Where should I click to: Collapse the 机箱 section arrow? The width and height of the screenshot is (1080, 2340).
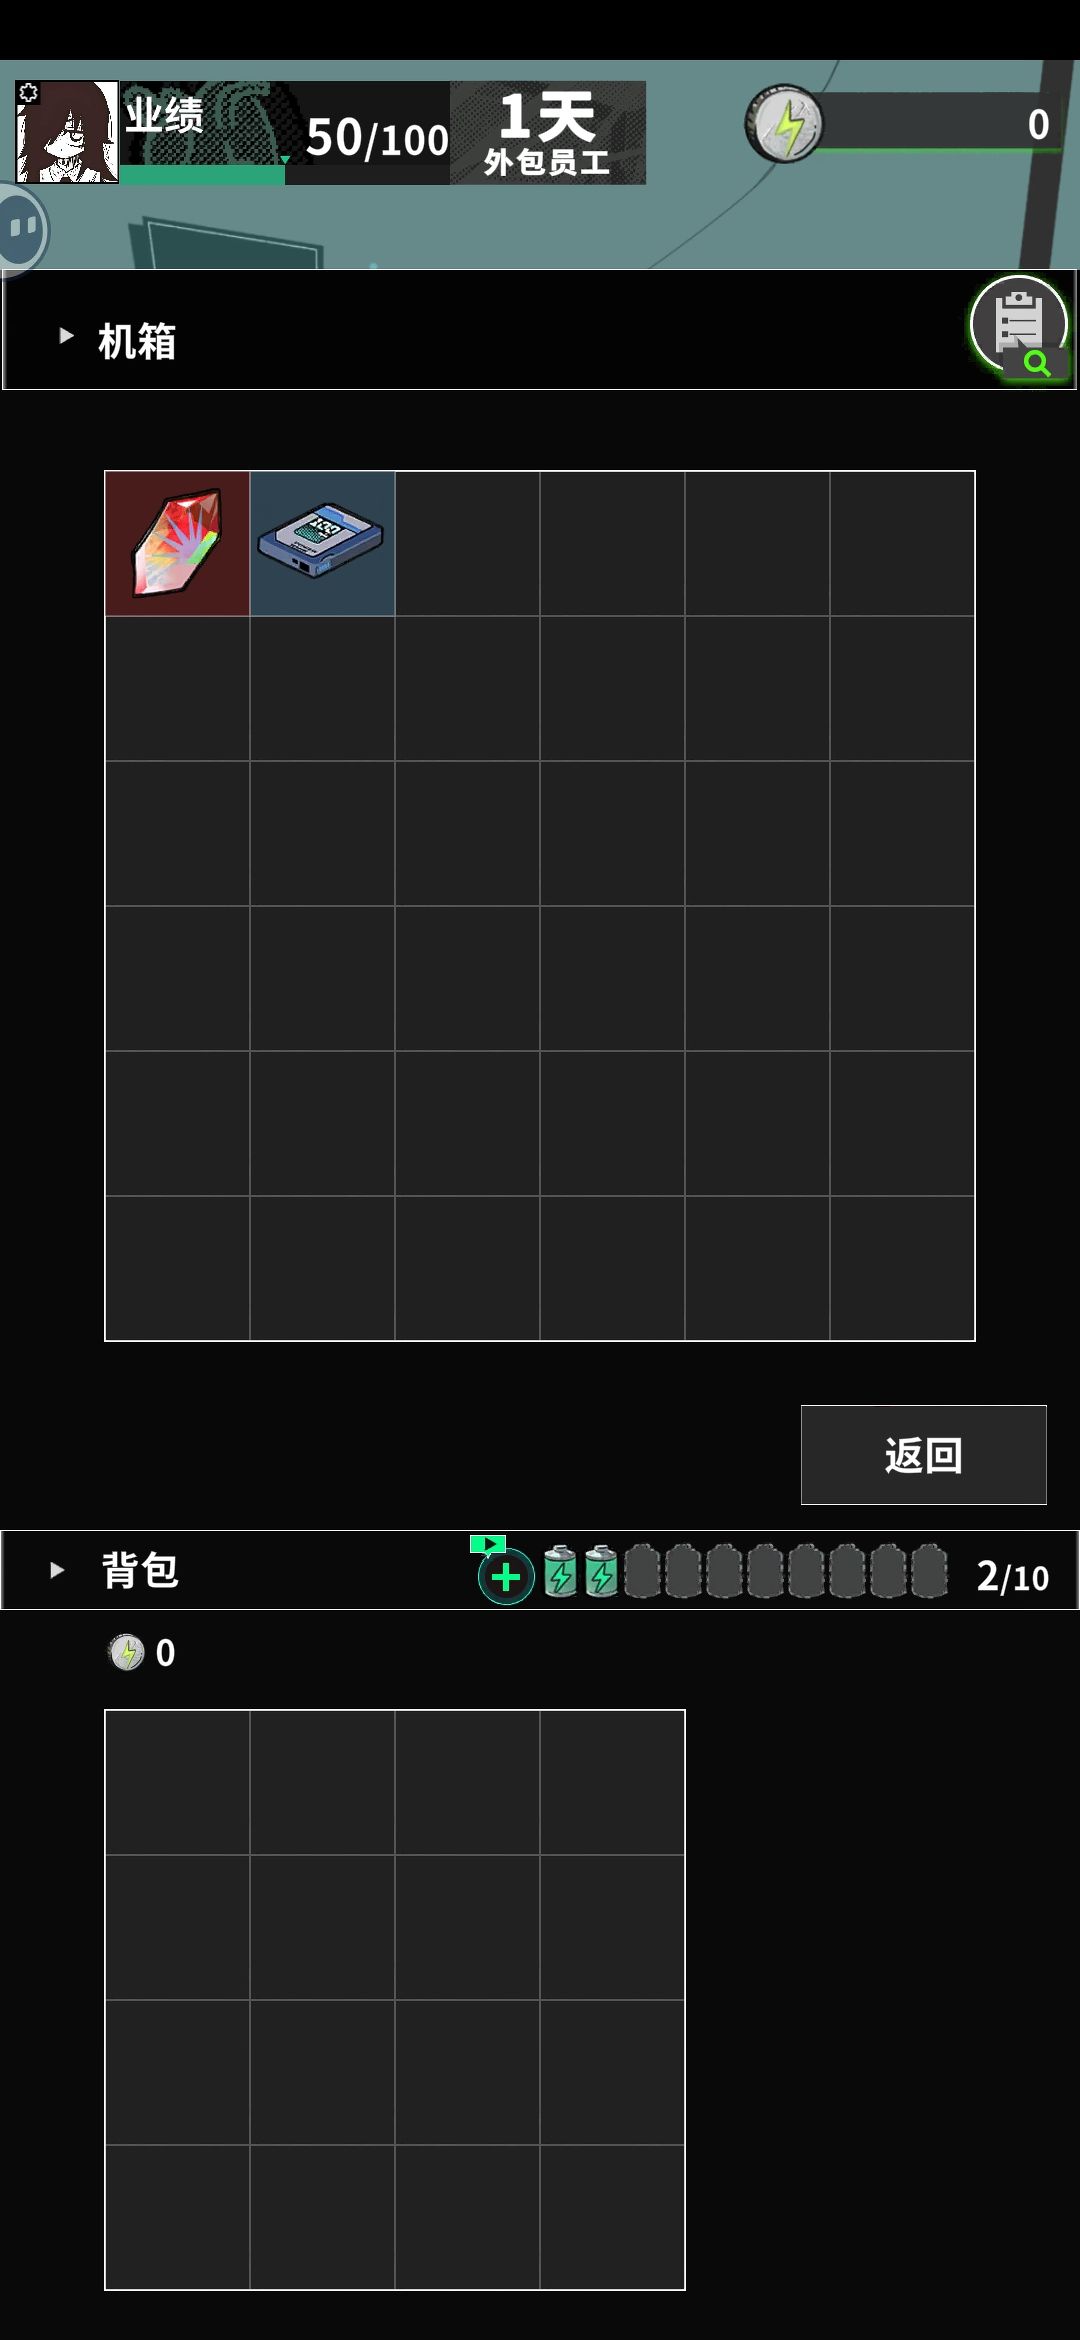pos(66,336)
